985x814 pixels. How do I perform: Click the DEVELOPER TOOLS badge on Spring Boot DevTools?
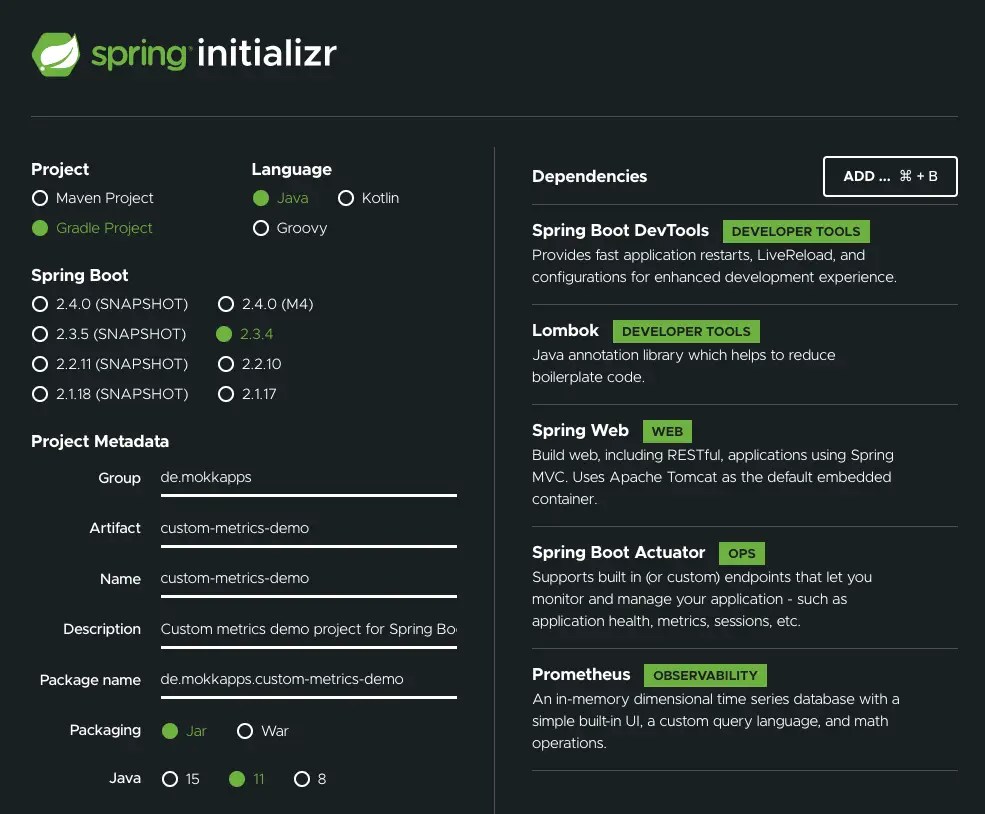click(x=796, y=231)
